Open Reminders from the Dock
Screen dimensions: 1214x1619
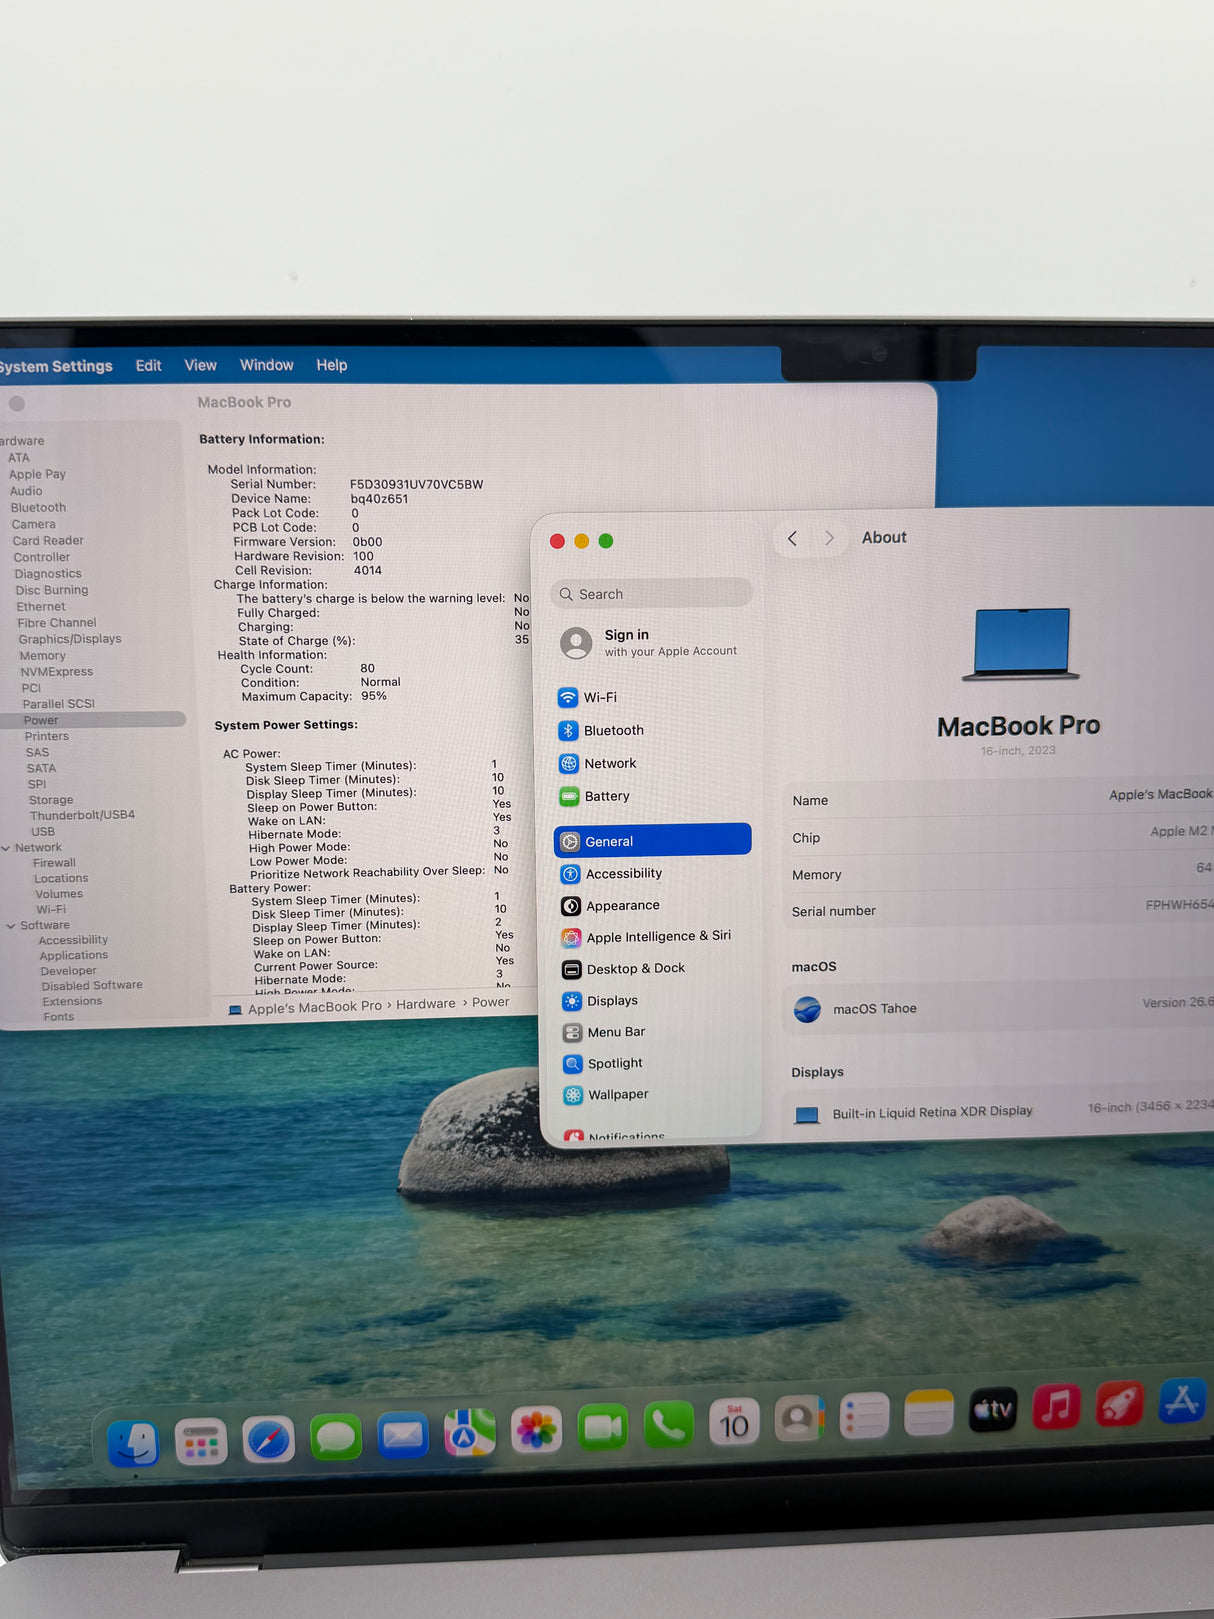(x=864, y=1415)
